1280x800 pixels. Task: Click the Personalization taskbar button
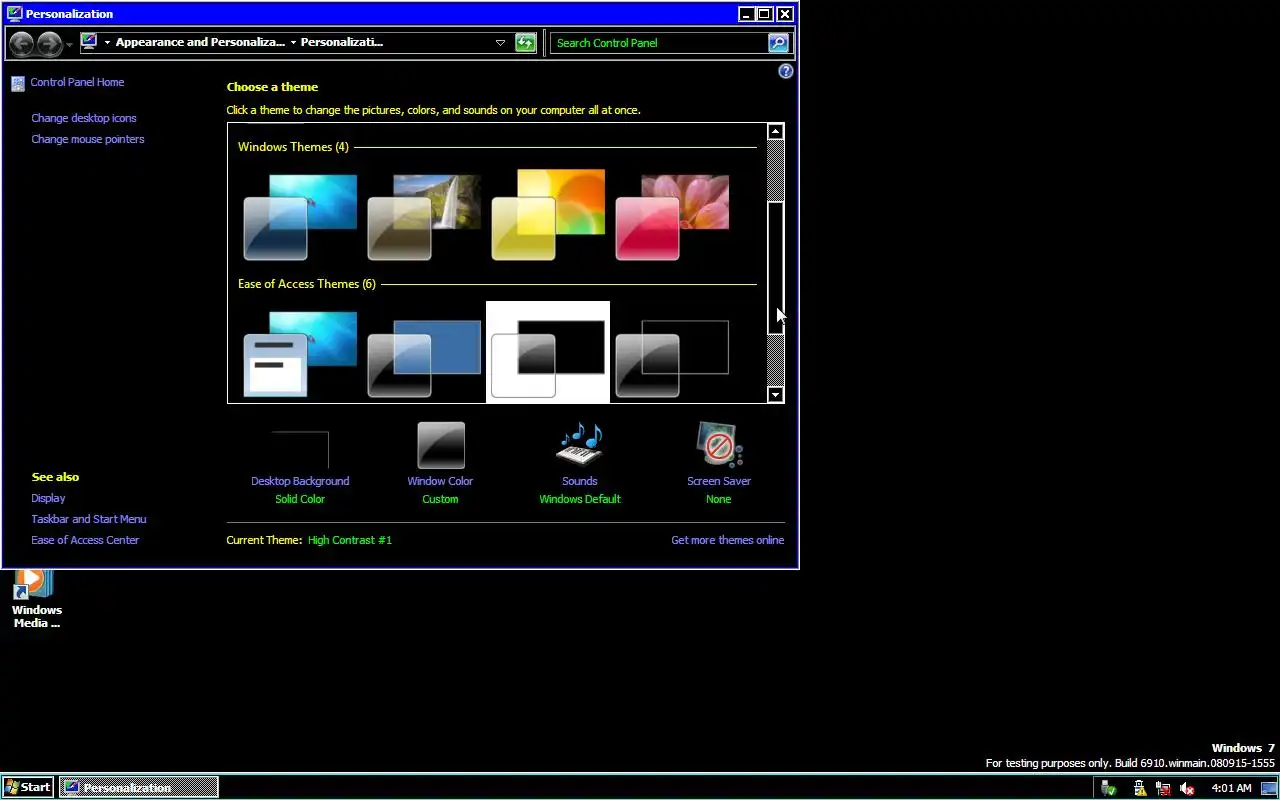tap(138, 787)
